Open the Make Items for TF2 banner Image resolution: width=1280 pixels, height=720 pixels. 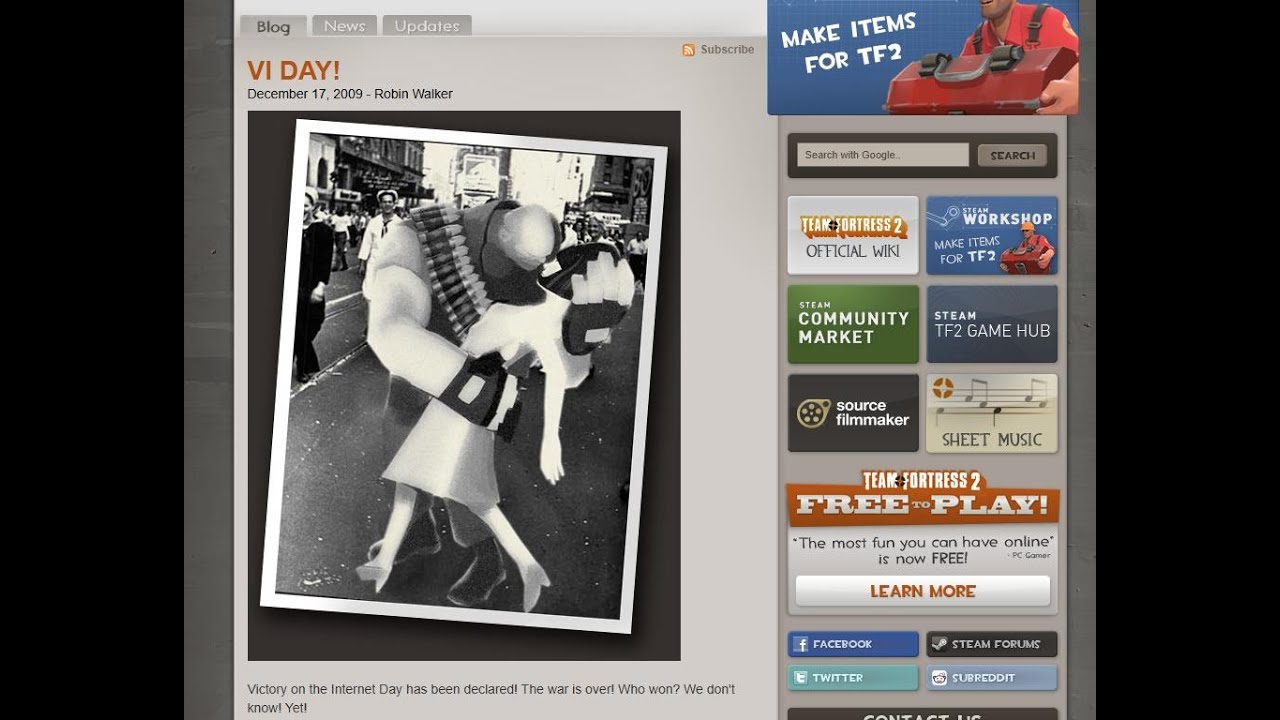tap(923, 57)
